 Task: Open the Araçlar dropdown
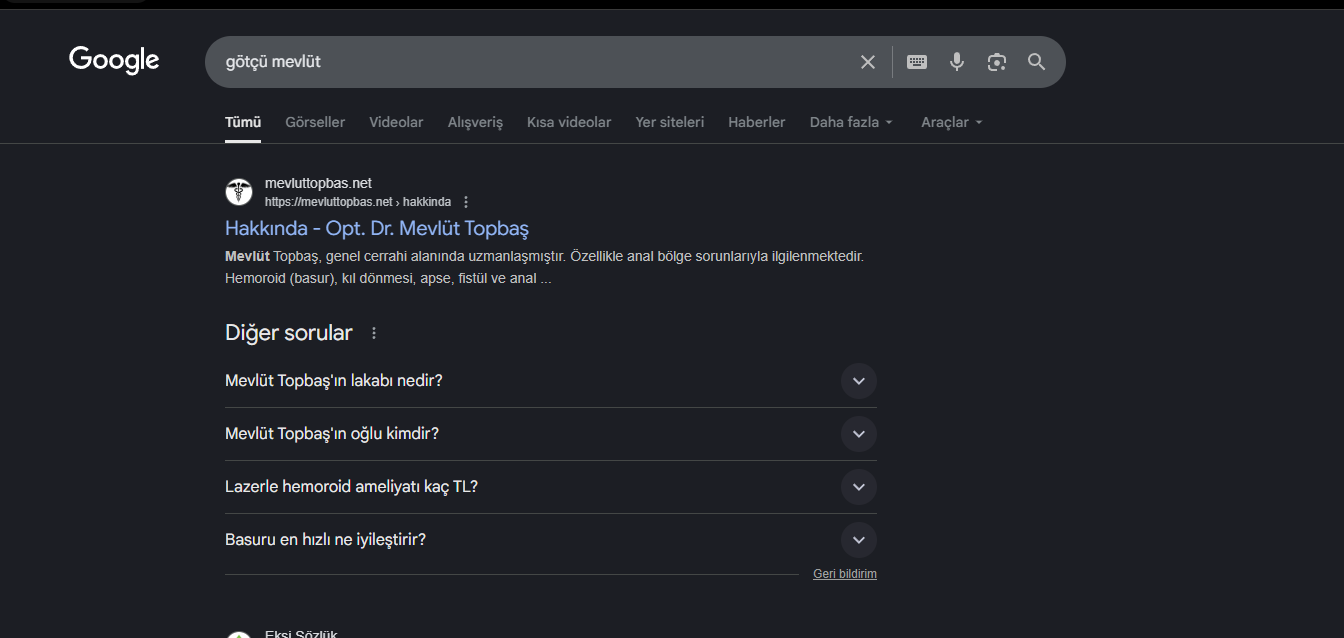[952, 122]
